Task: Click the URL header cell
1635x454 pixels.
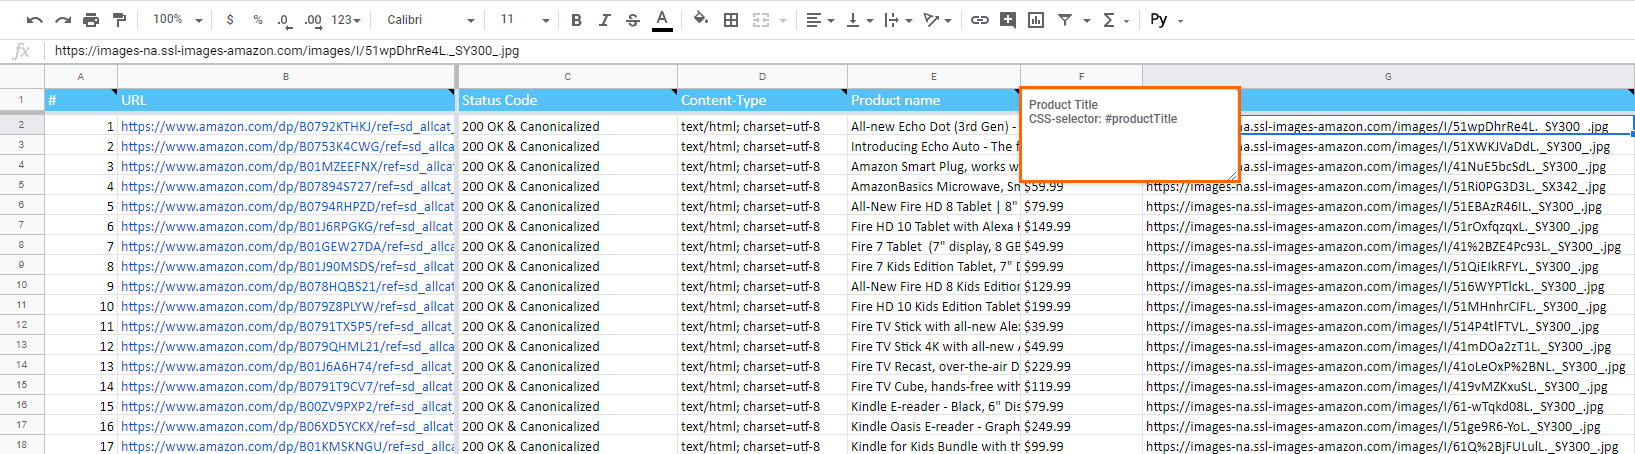Action: click(x=286, y=100)
